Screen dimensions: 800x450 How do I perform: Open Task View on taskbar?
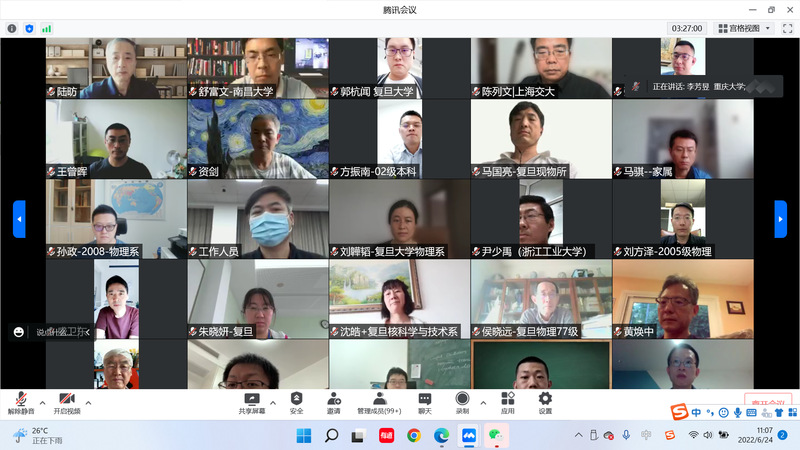[358, 436]
